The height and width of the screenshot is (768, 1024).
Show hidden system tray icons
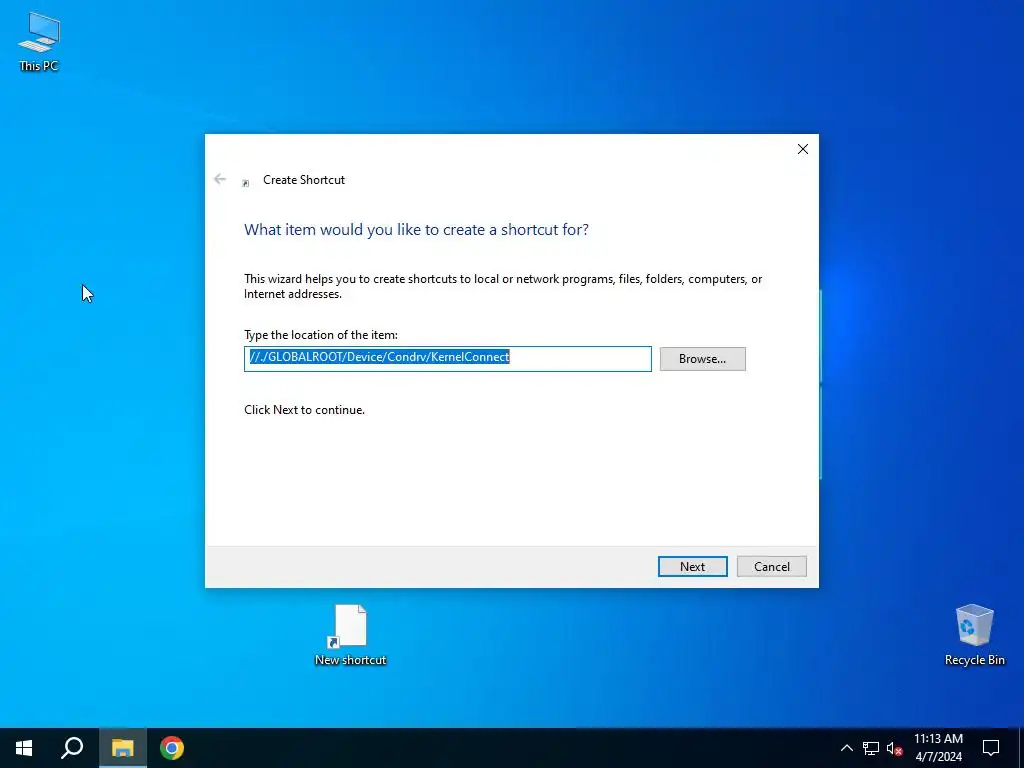point(846,748)
